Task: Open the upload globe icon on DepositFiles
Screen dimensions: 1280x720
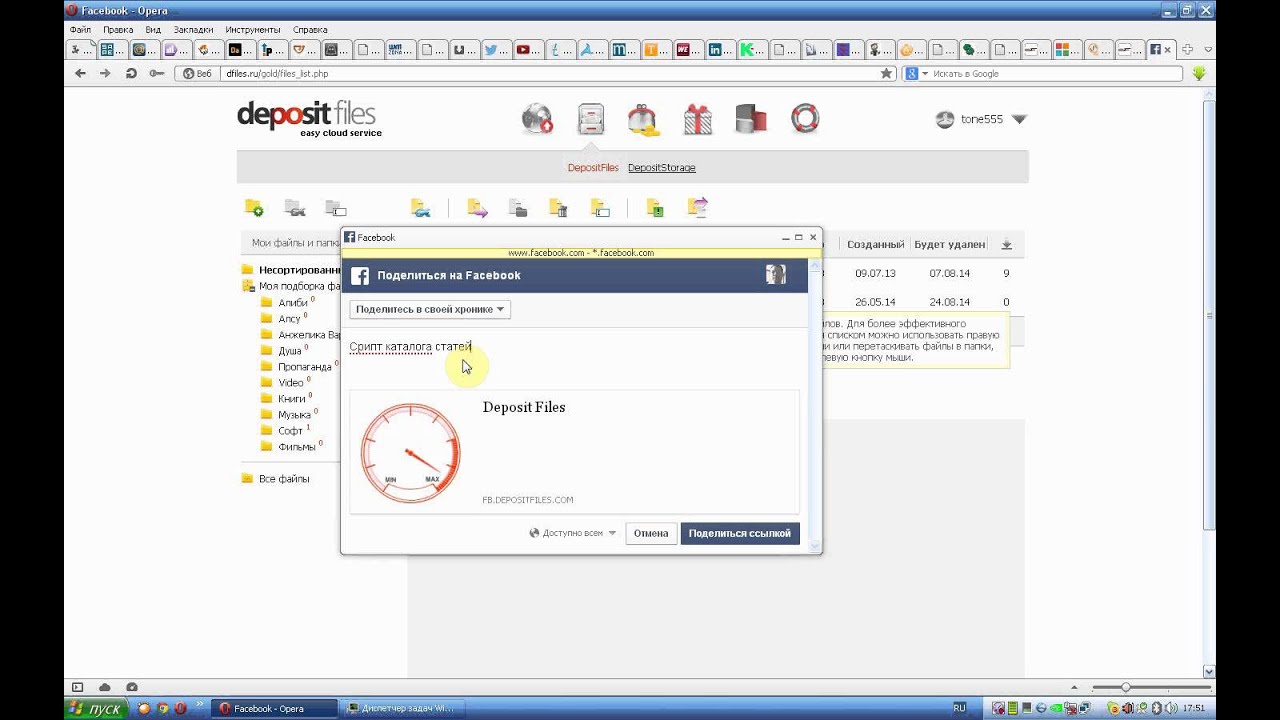Action: [x=538, y=119]
